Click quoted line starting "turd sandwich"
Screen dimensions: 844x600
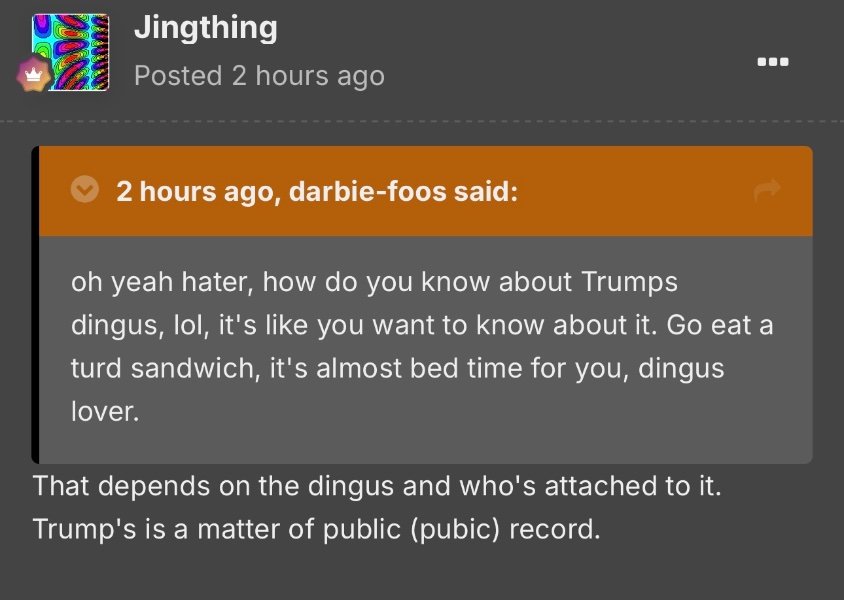point(397,369)
